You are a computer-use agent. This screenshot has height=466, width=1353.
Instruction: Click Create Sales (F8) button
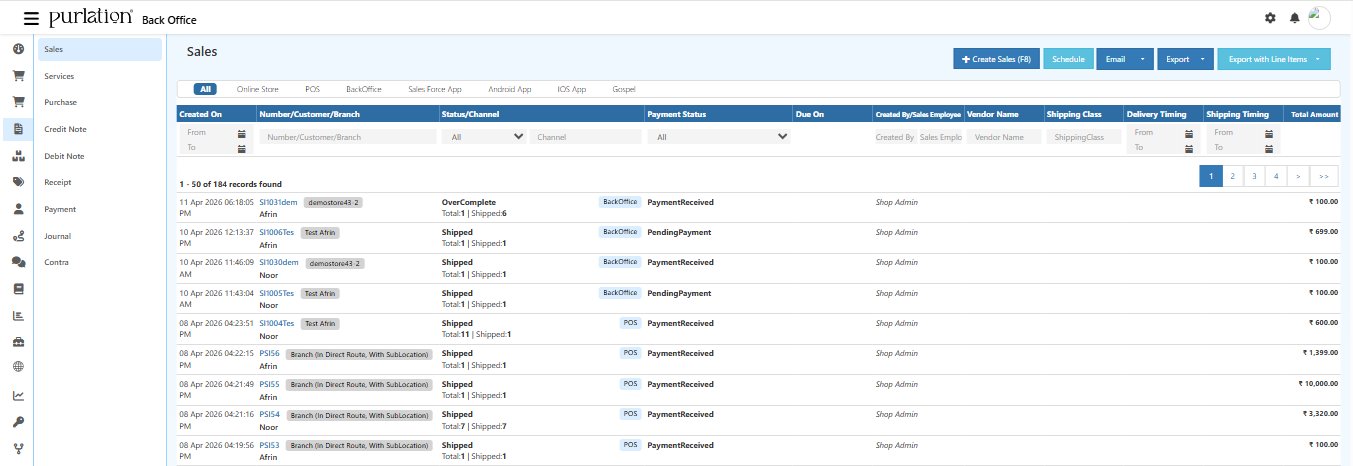(x=996, y=60)
